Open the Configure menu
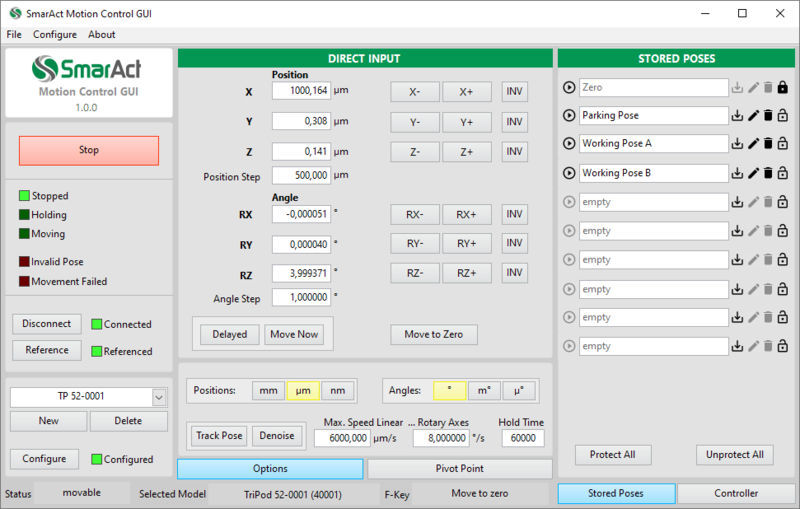The image size is (800, 509). click(55, 34)
